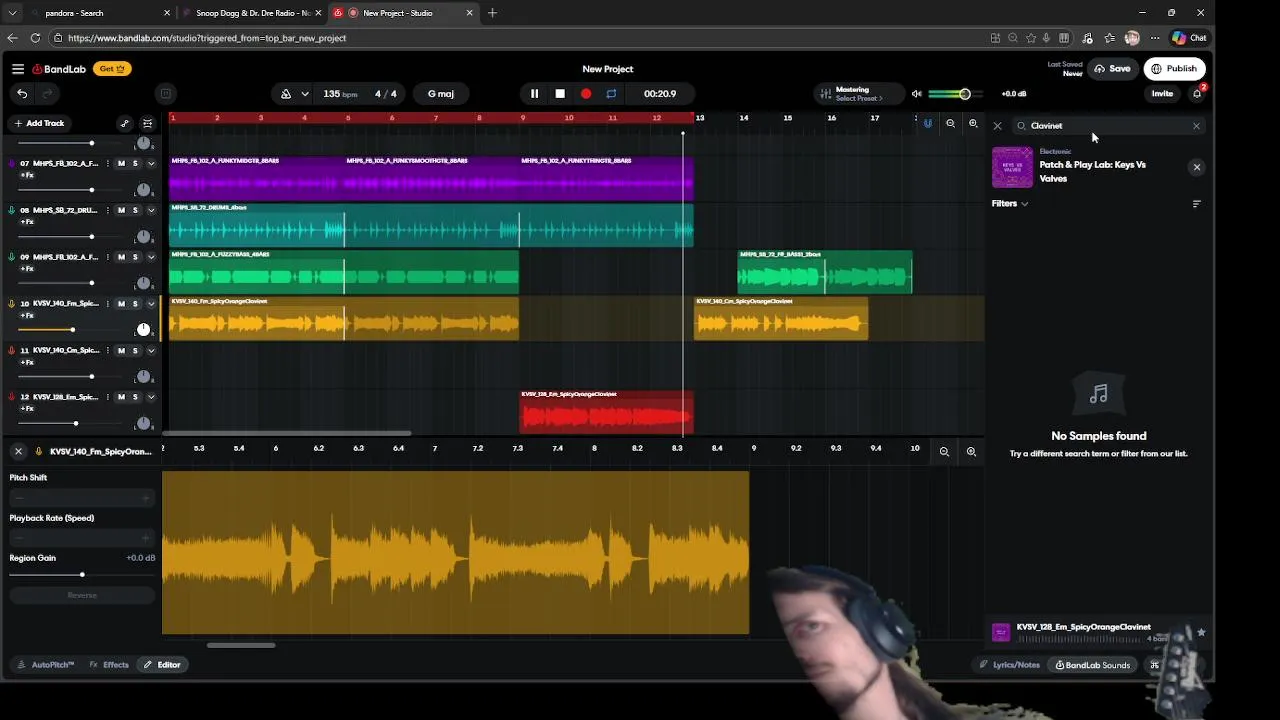Close the sounds browser panel
This screenshot has height=720, width=1280.
pyautogui.click(x=997, y=126)
